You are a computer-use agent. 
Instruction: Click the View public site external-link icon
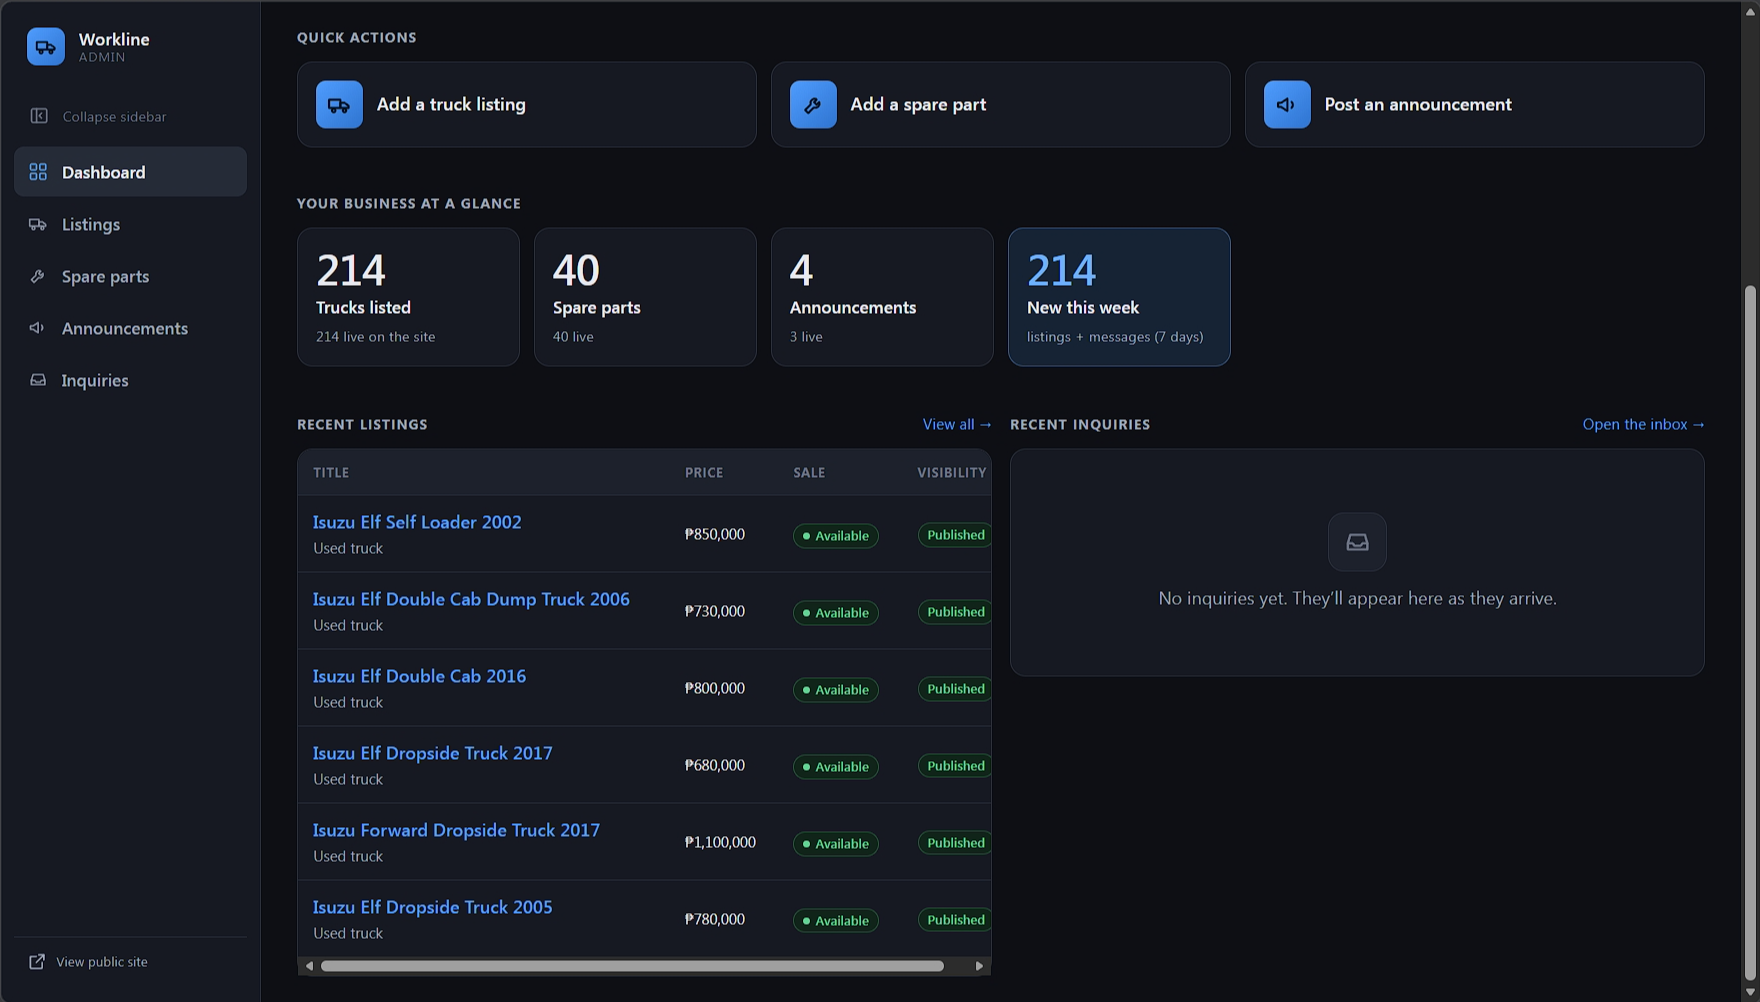click(x=37, y=962)
